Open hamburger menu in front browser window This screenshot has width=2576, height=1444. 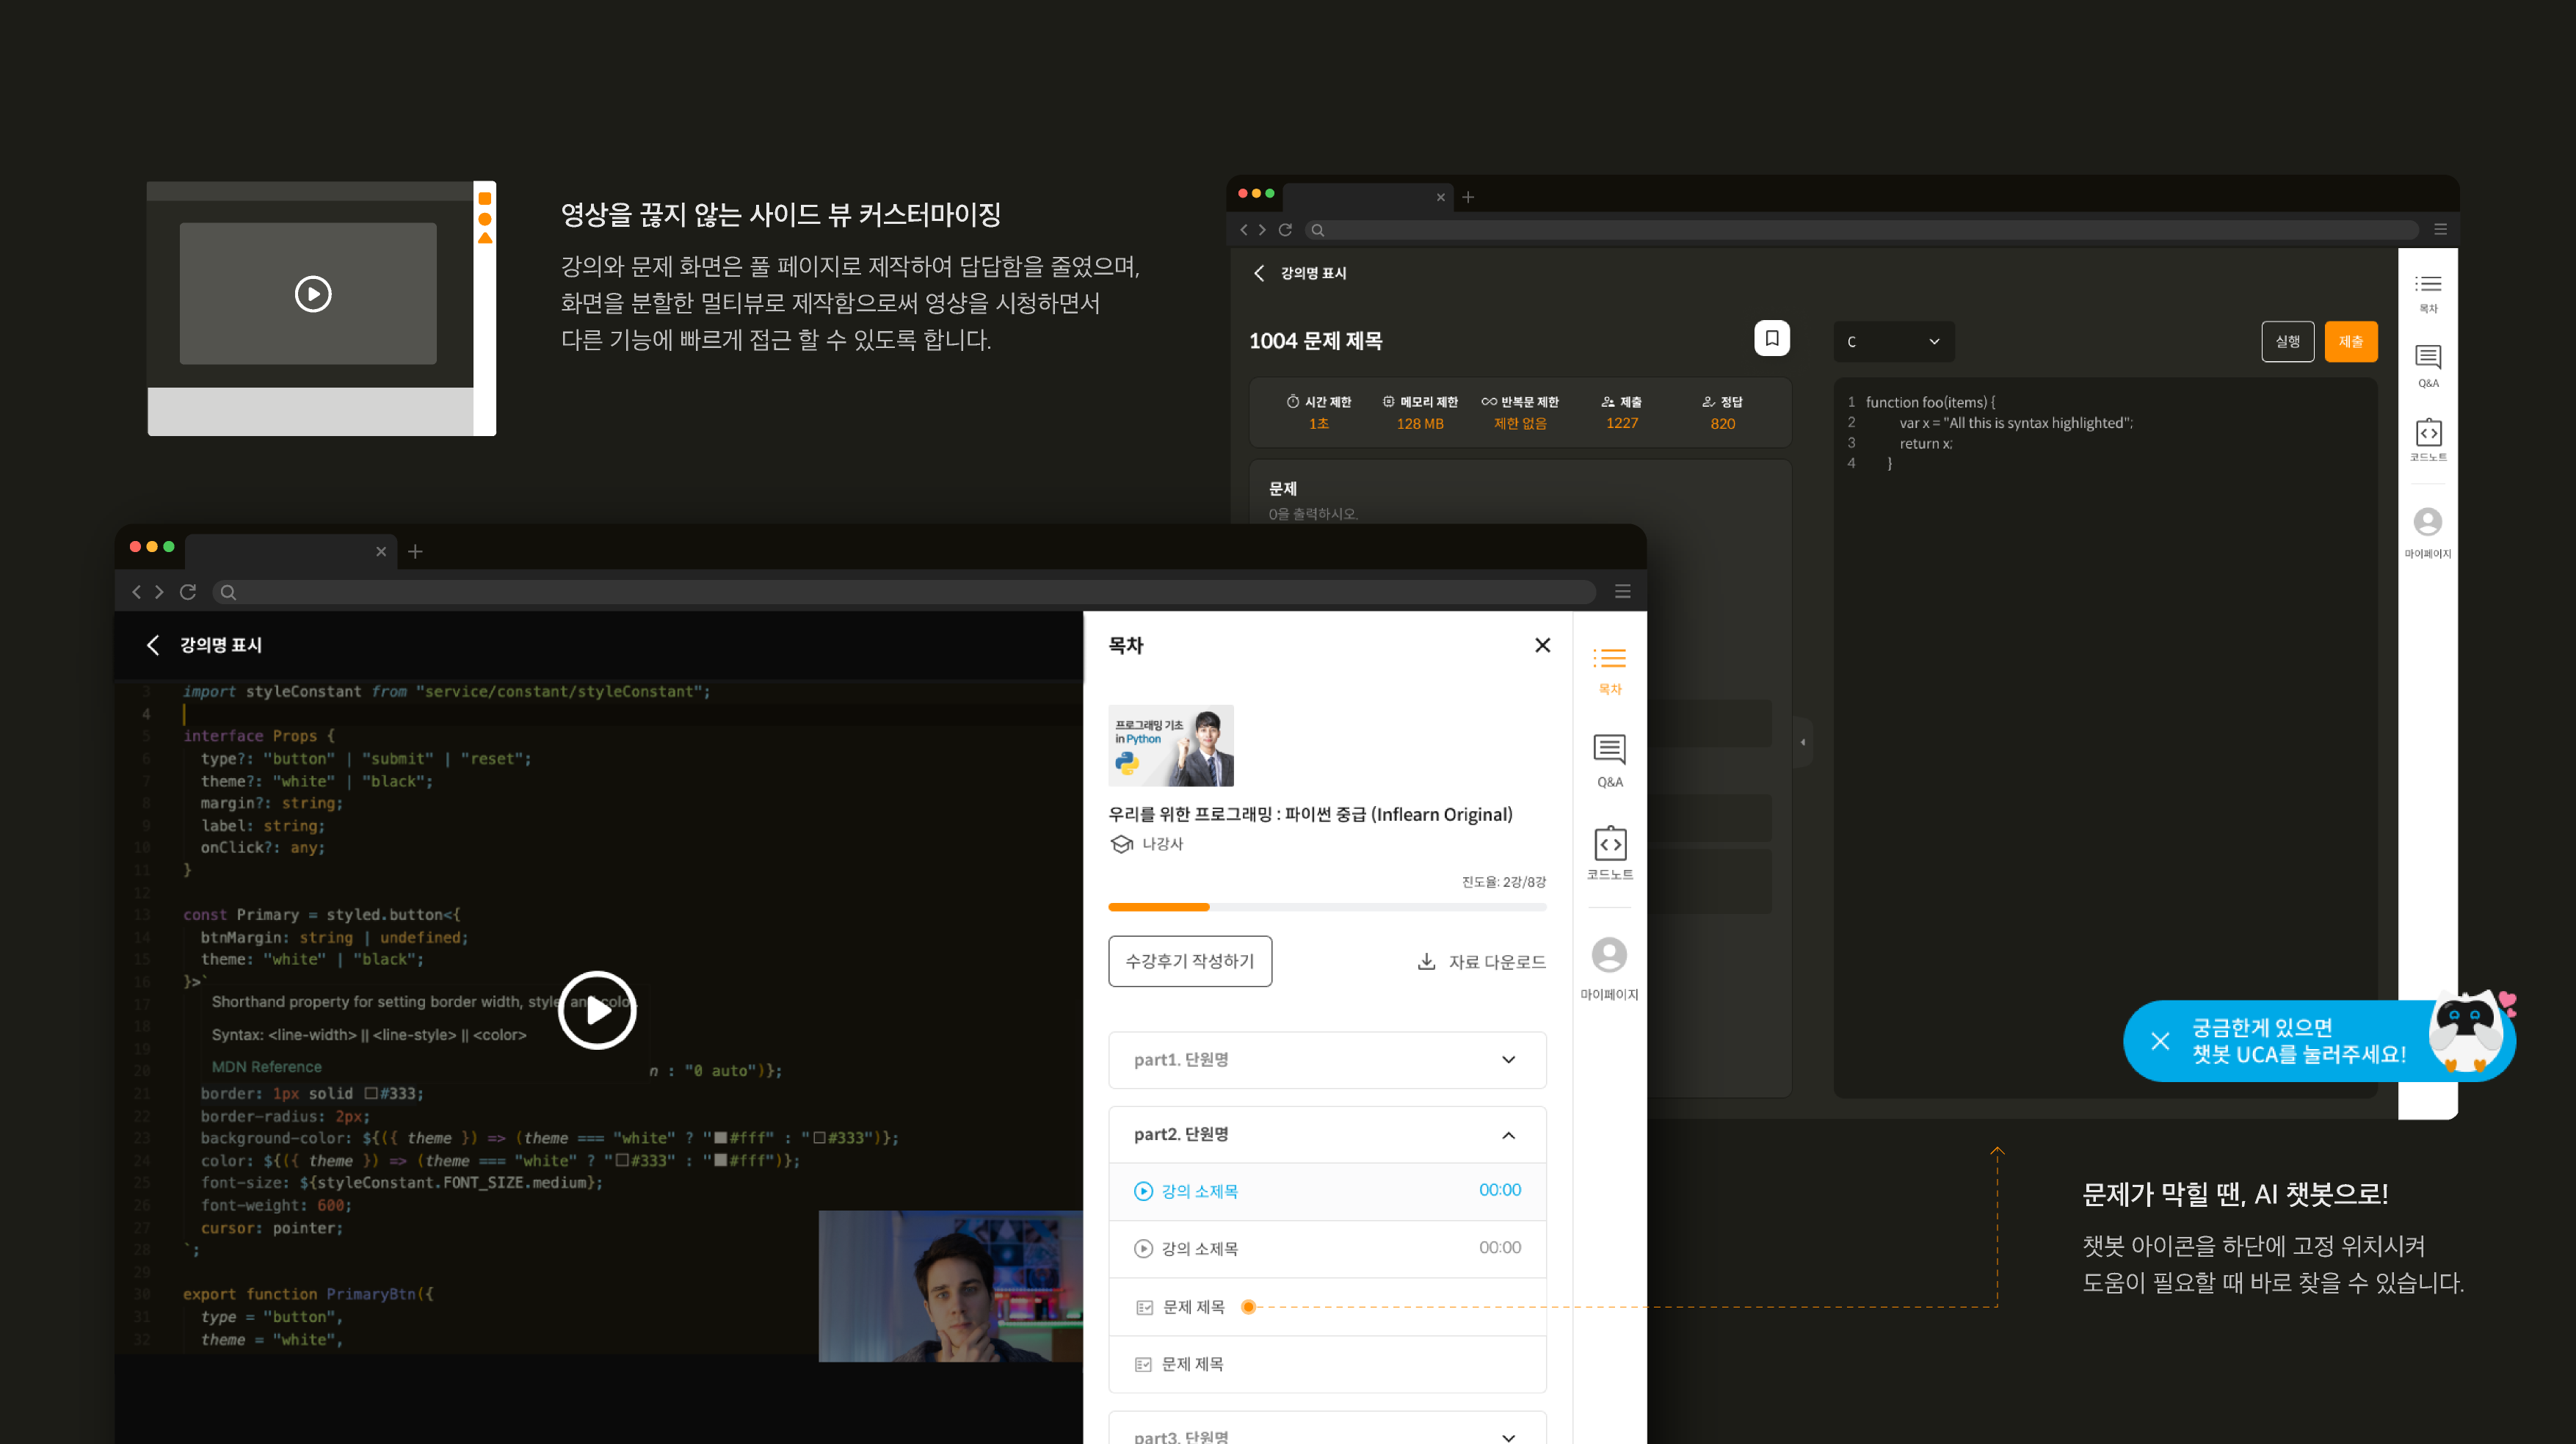(x=1622, y=592)
